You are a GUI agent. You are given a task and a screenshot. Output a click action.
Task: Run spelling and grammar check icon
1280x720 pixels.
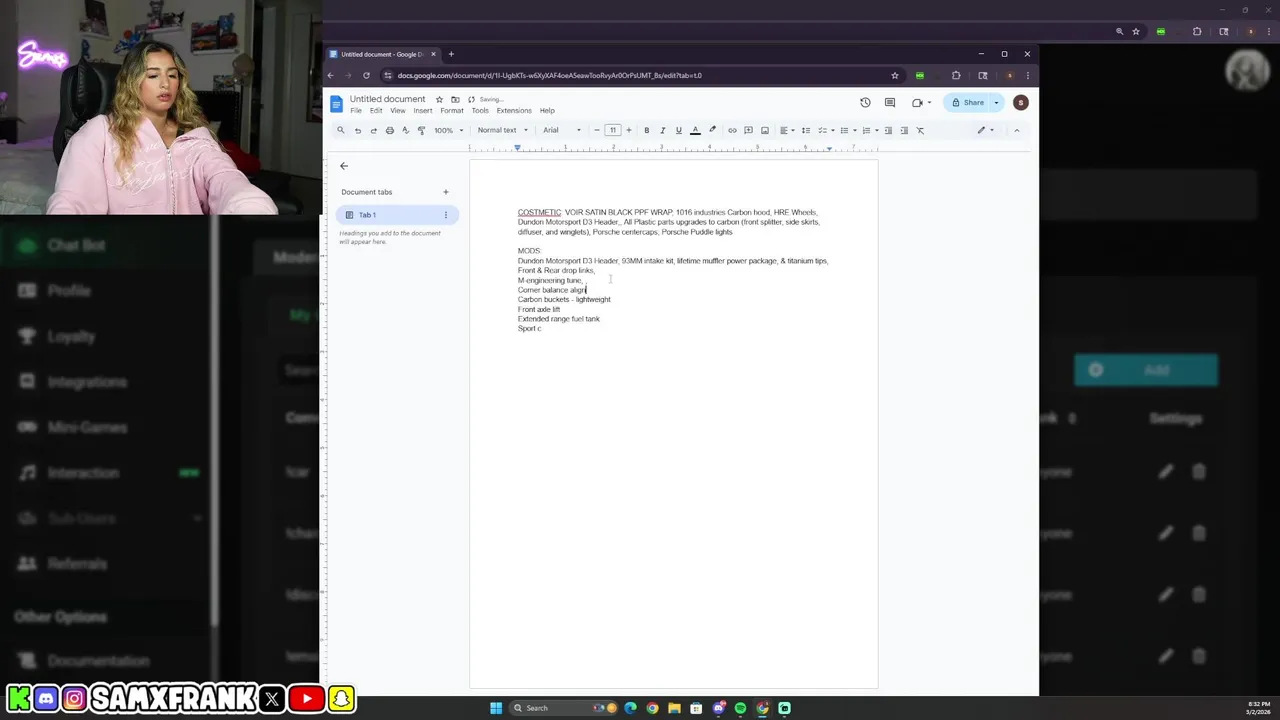[405, 130]
